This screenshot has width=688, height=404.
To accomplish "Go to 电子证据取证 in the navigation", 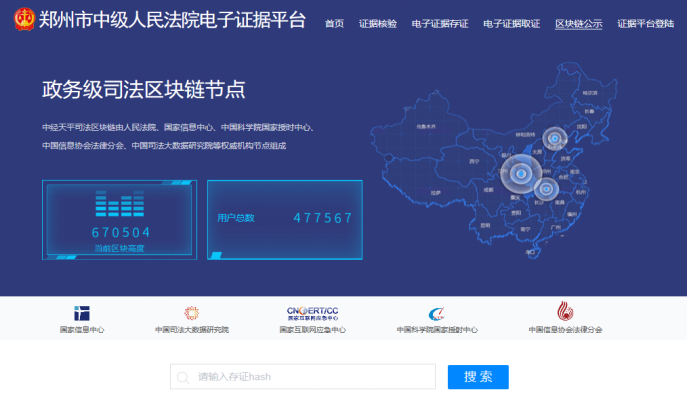I will (x=512, y=24).
